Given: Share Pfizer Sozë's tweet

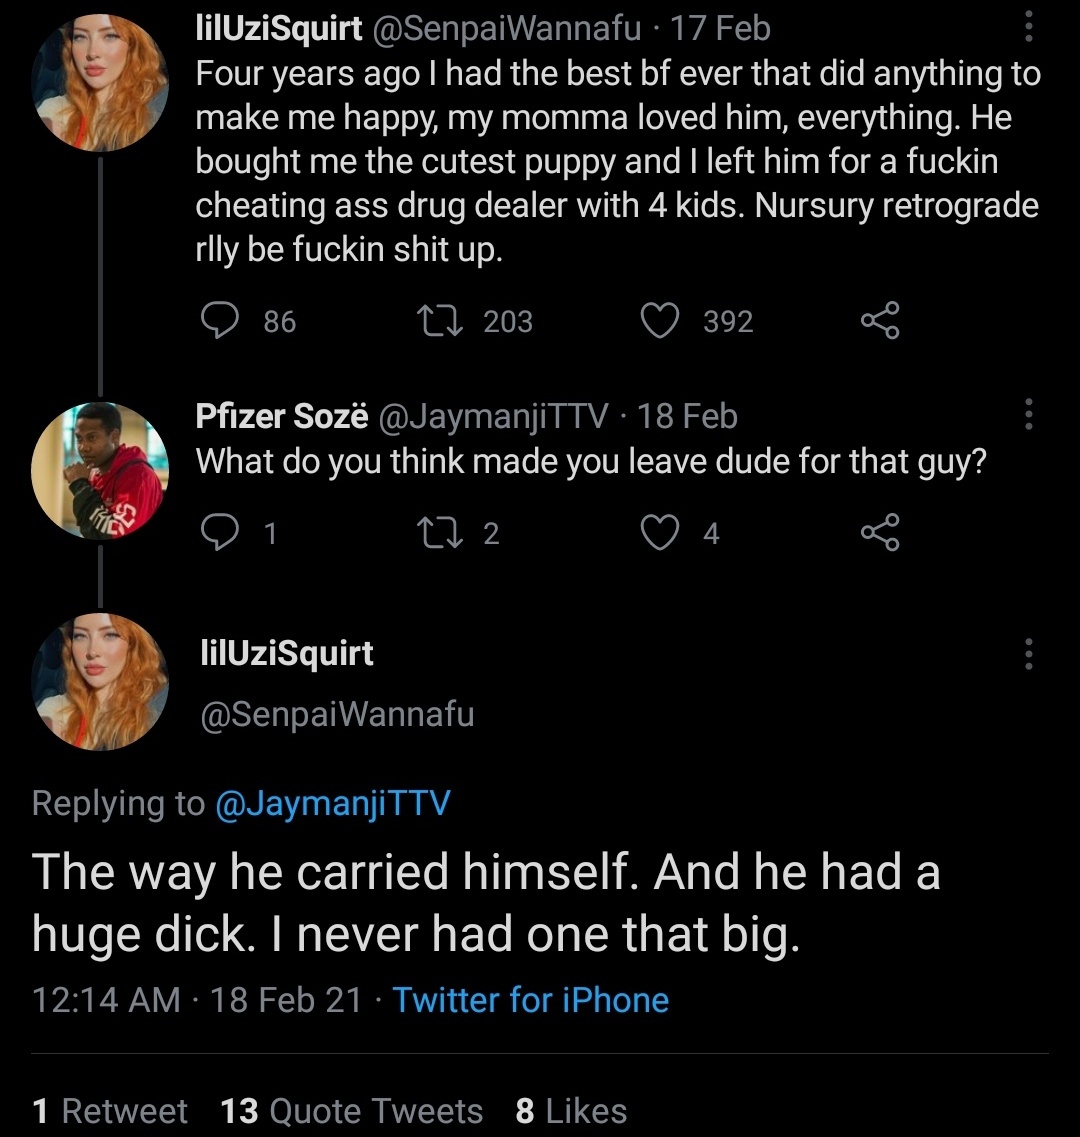Looking at the screenshot, I should pos(880,534).
